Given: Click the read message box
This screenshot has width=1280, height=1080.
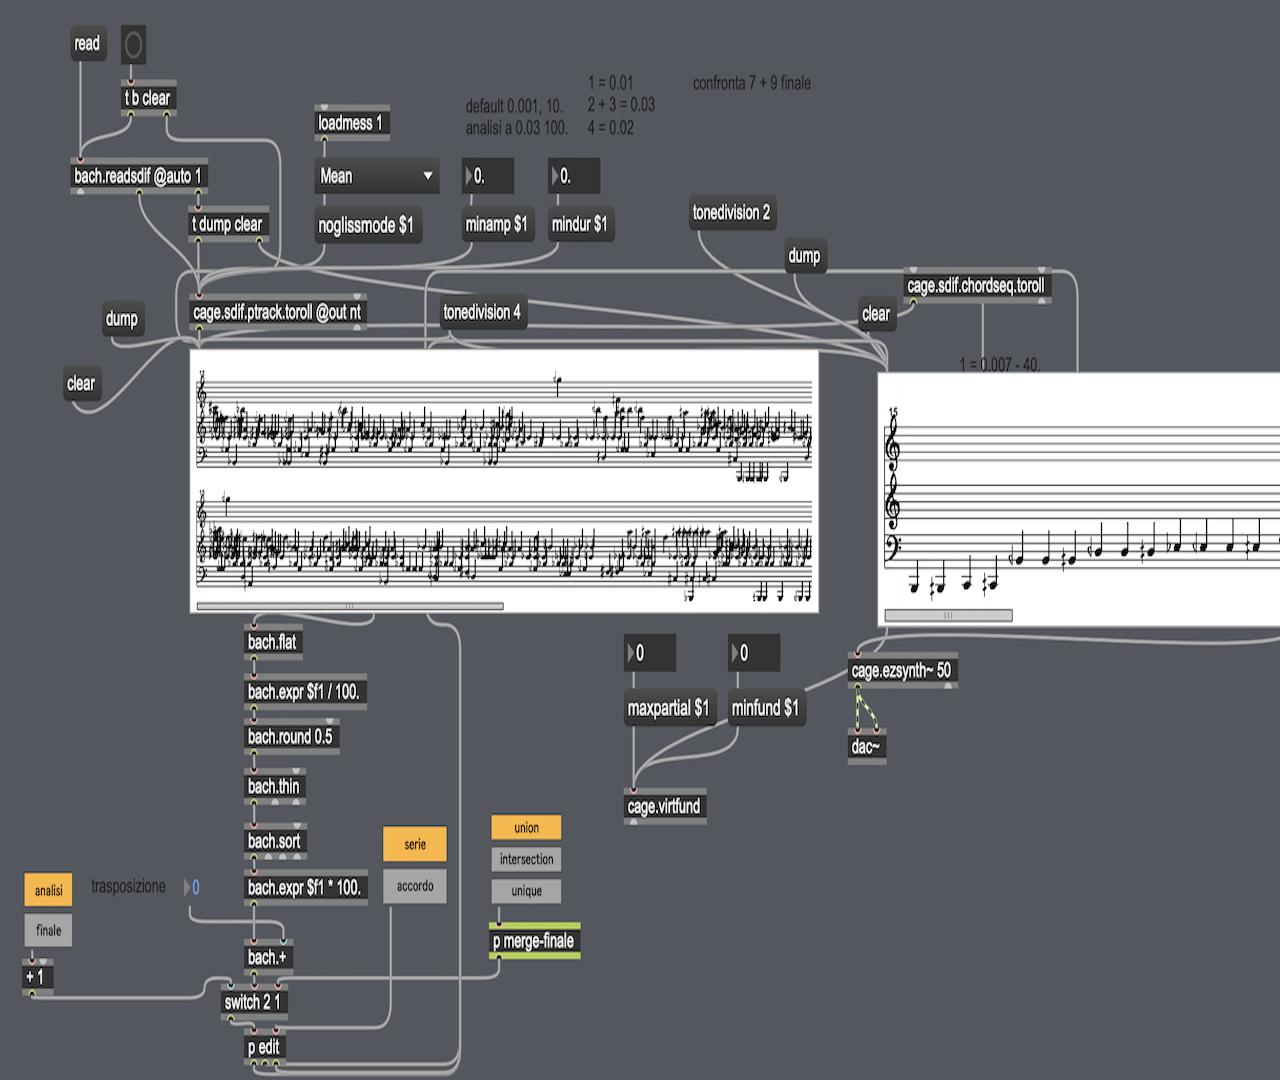Looking at the screenshot, I should (x=87, y=44).
